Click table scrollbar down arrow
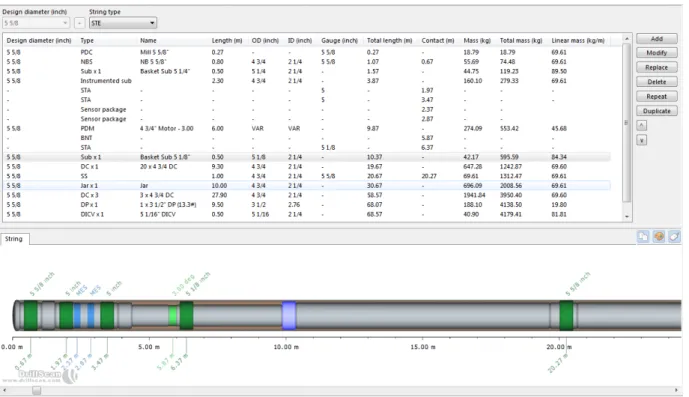Screen dimensions: 689x397 click(627, 216)
